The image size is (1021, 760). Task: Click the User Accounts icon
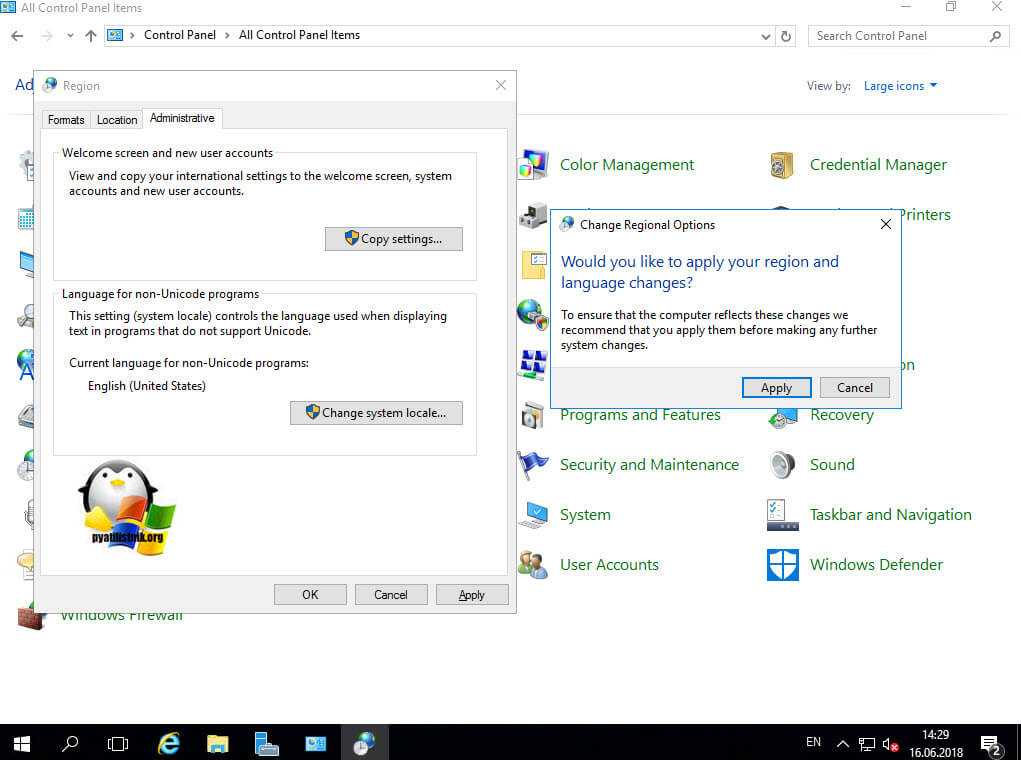click(532, 565)
